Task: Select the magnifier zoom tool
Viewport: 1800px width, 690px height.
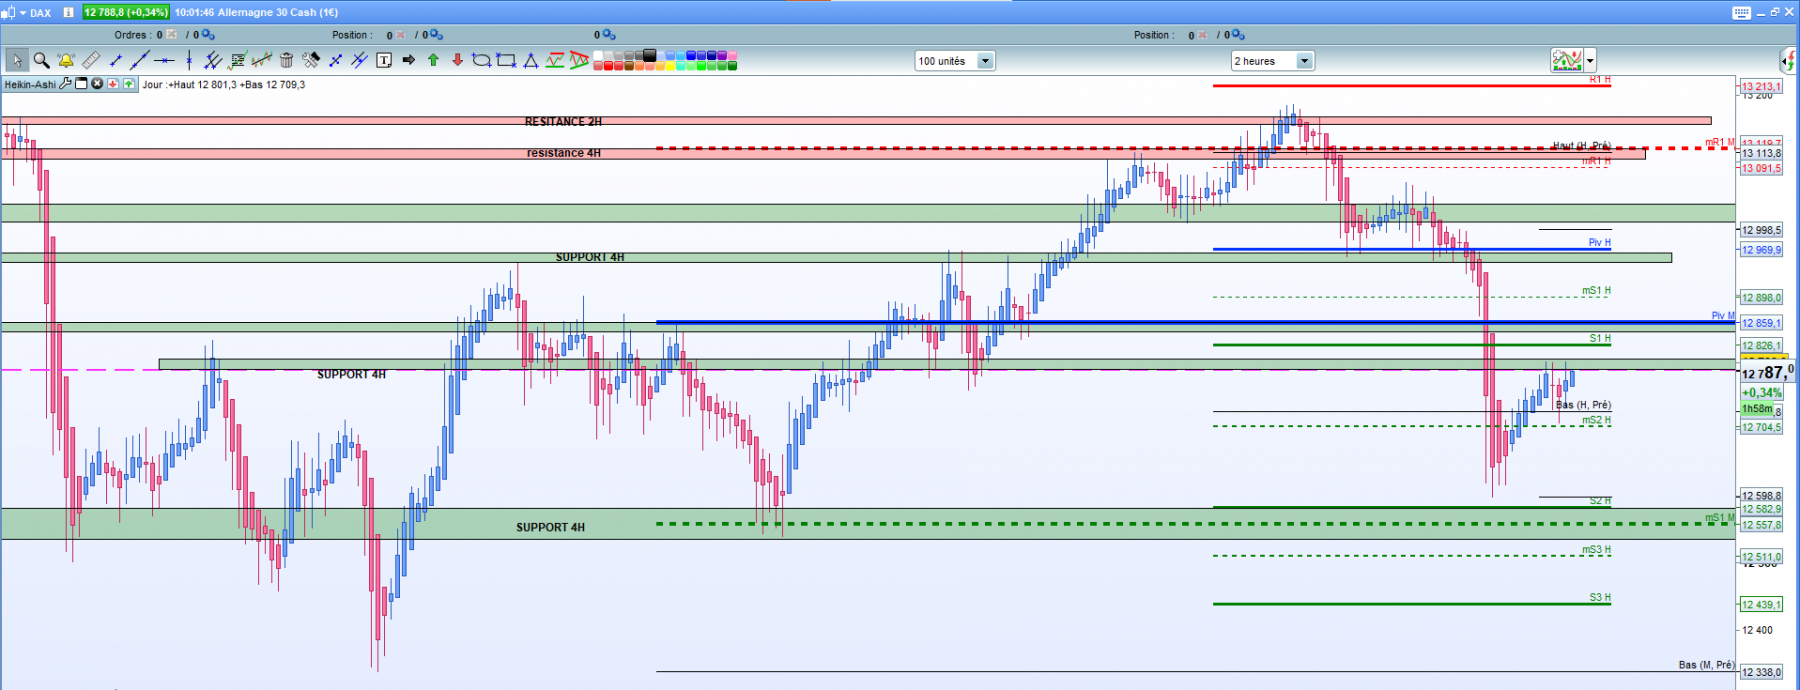Action: point(41,60)
